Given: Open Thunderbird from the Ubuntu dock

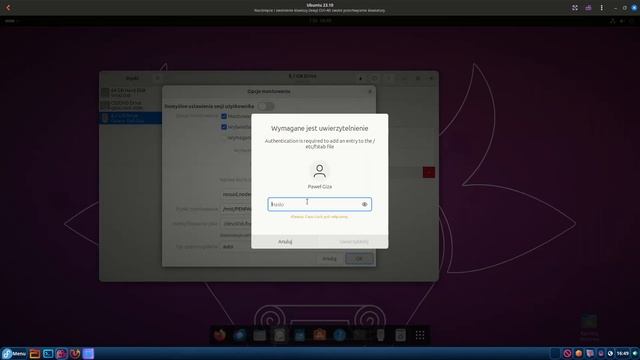Looking at the screenshot, I should click(240, 335).
